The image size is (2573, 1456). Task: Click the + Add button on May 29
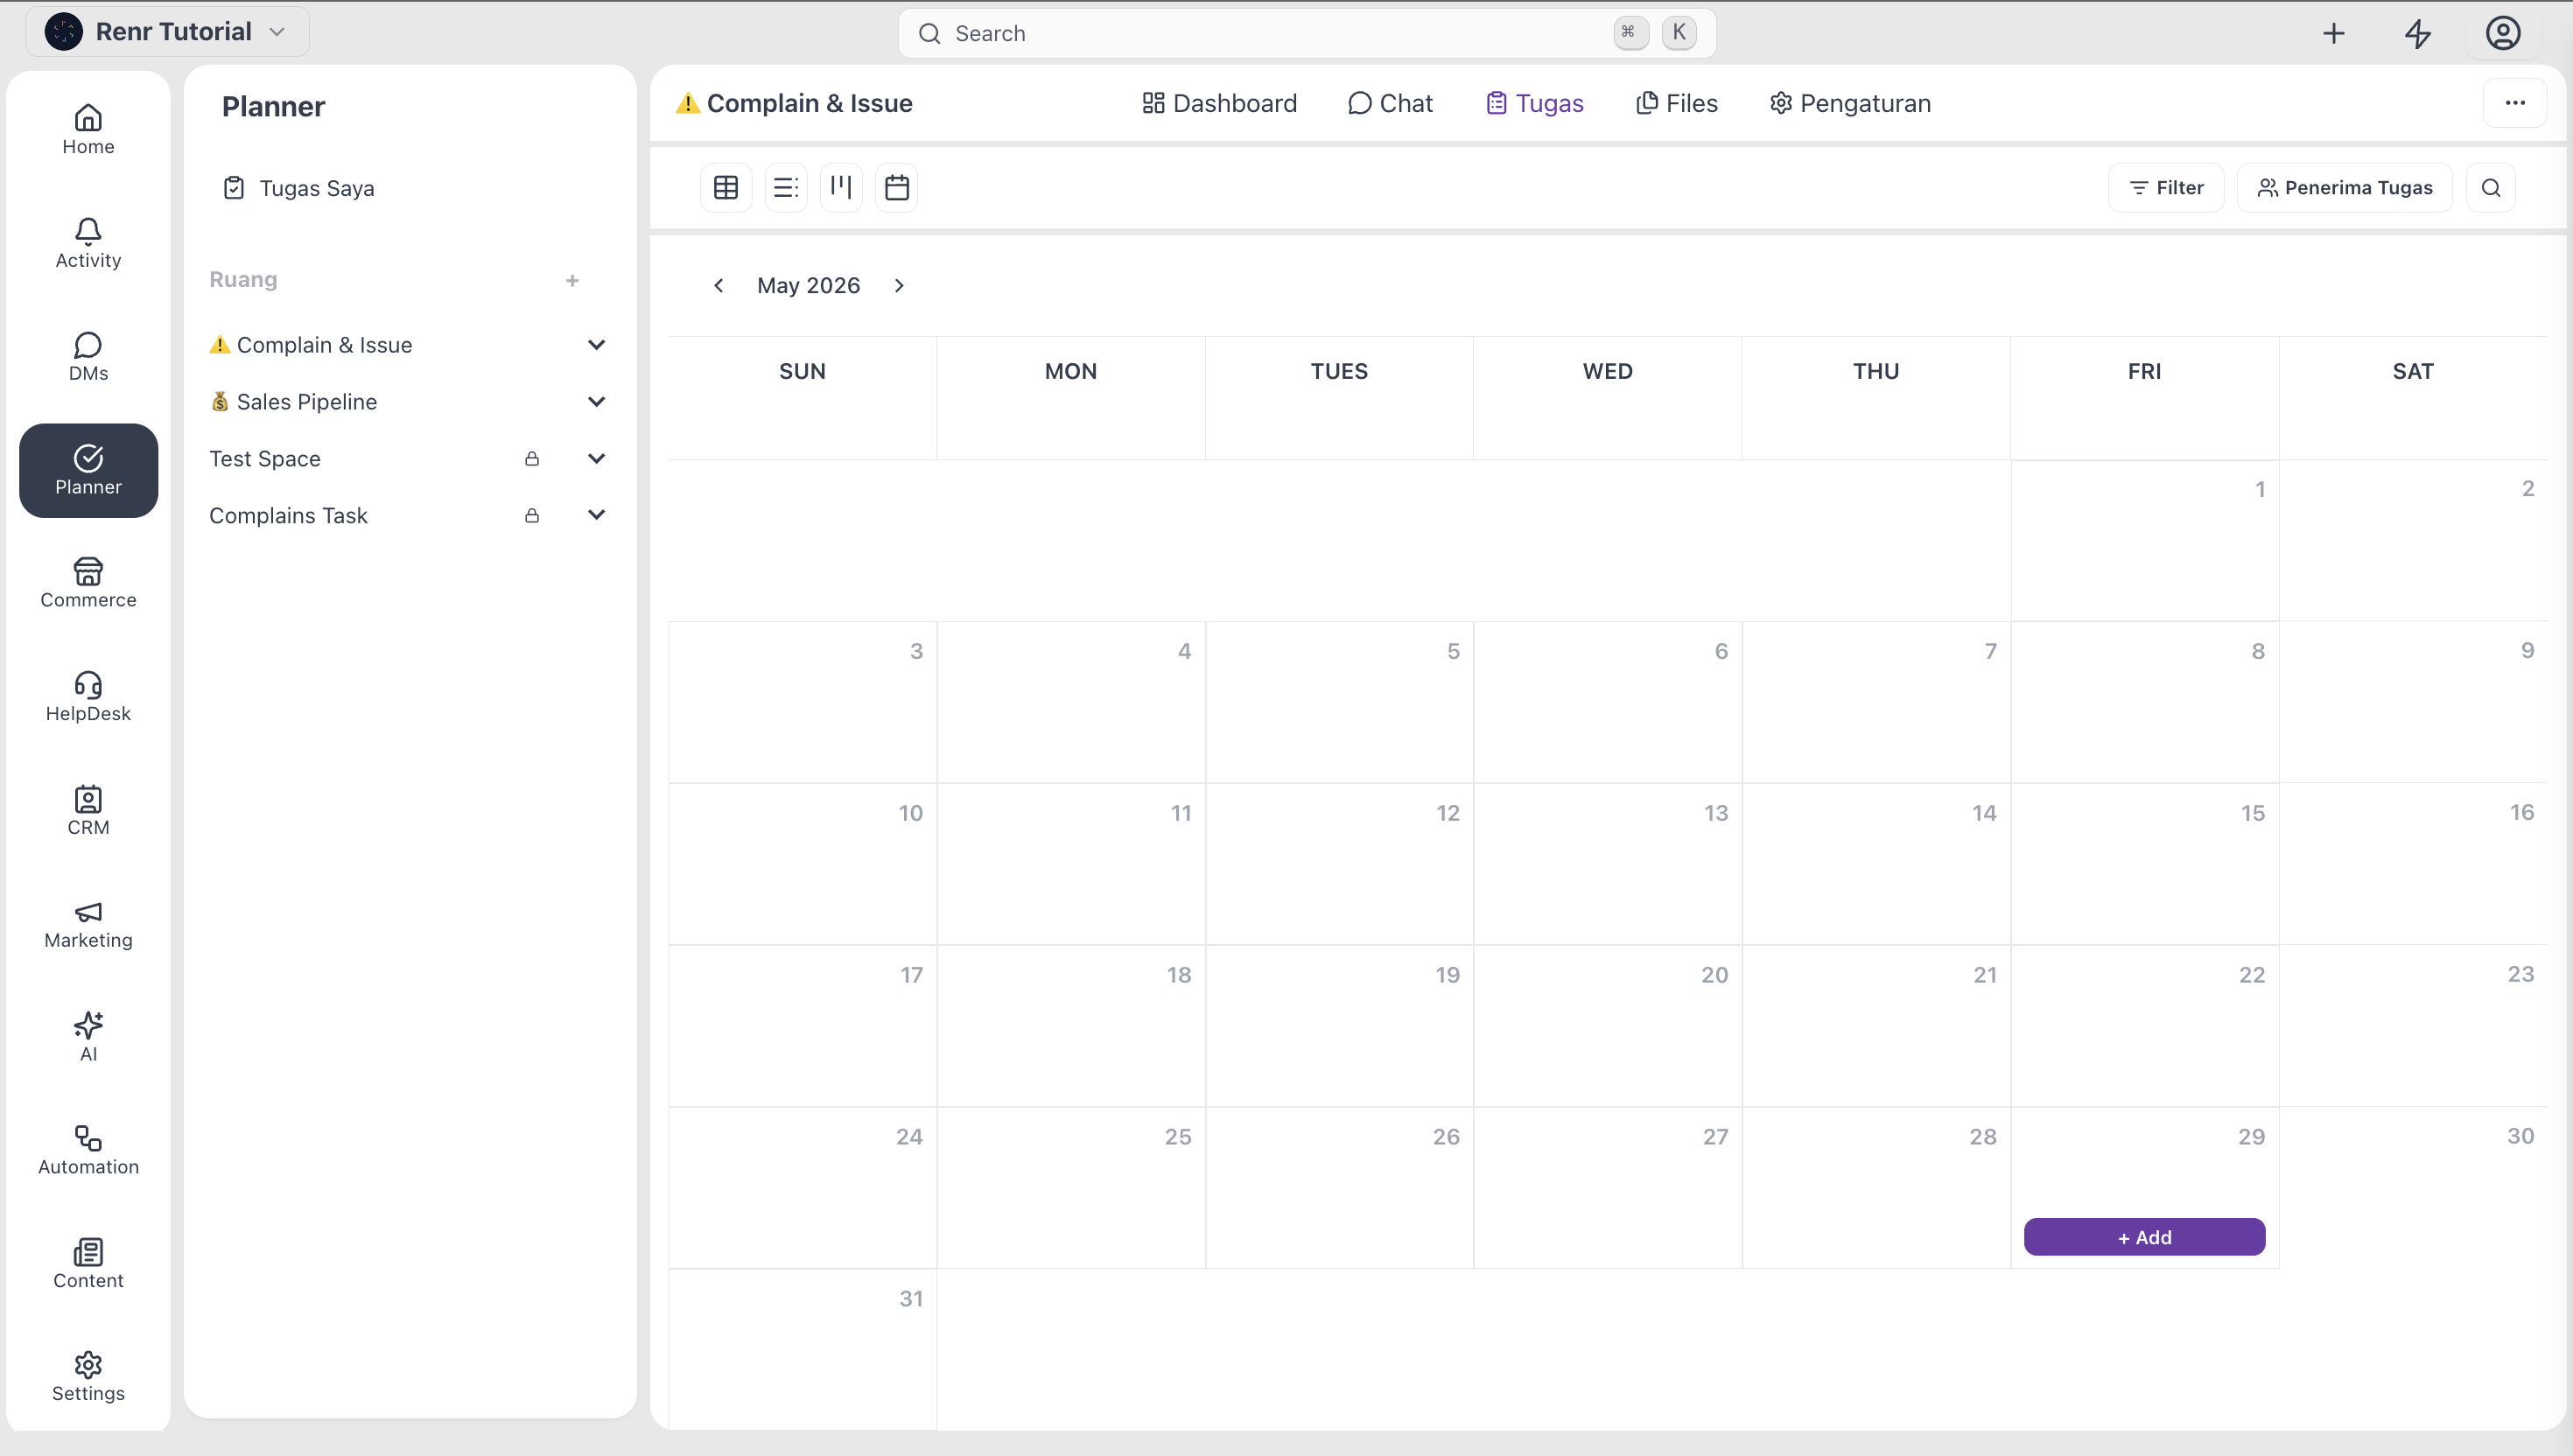click(x=2144, y=1237)
